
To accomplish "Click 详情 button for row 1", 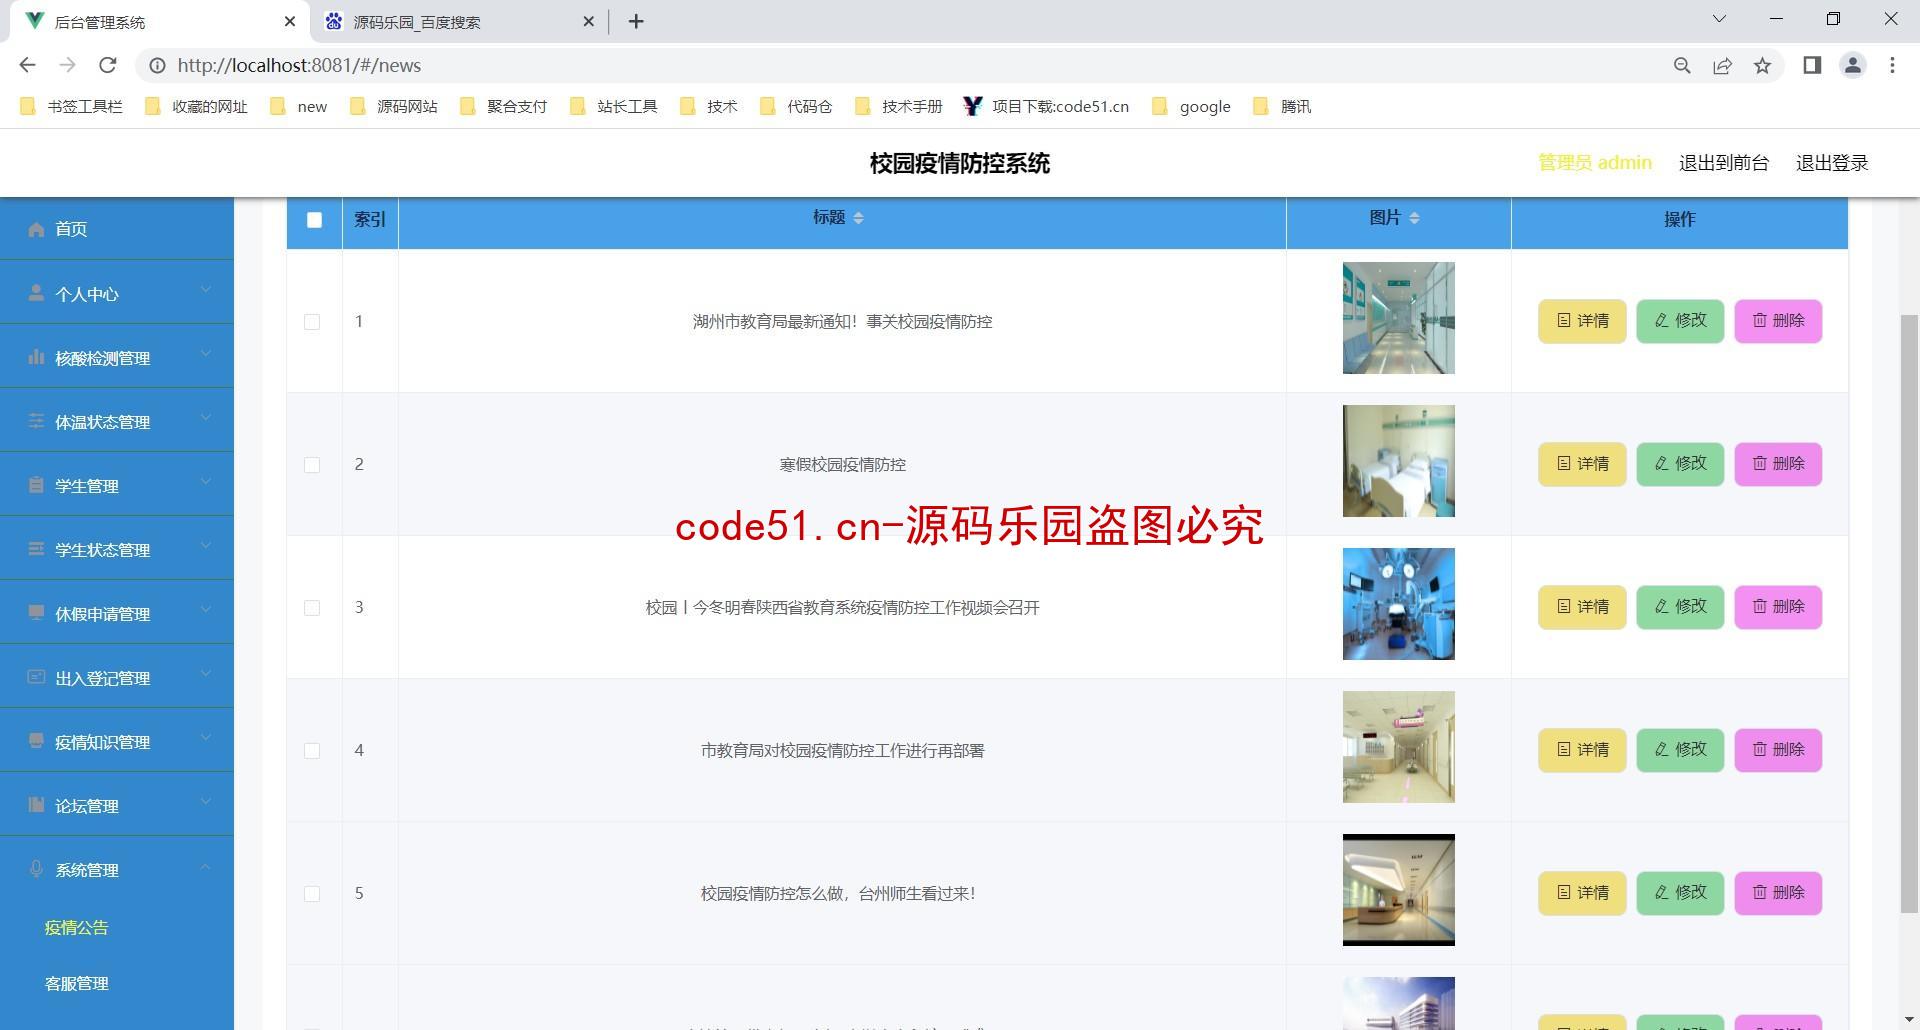I will coord(1582,321).
